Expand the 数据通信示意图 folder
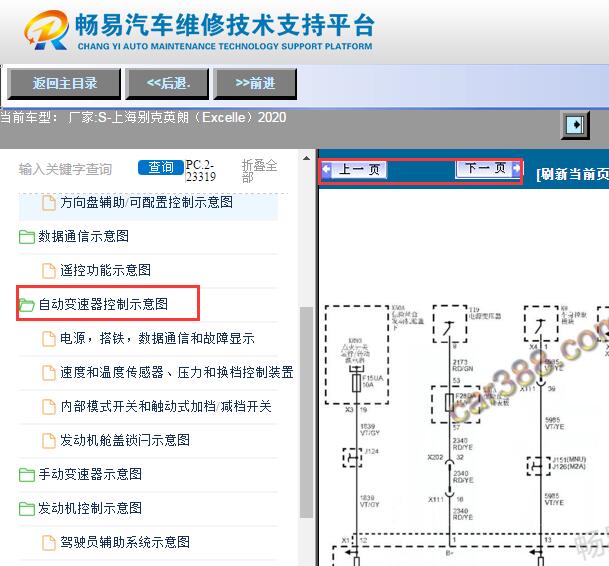 [84, 236]
